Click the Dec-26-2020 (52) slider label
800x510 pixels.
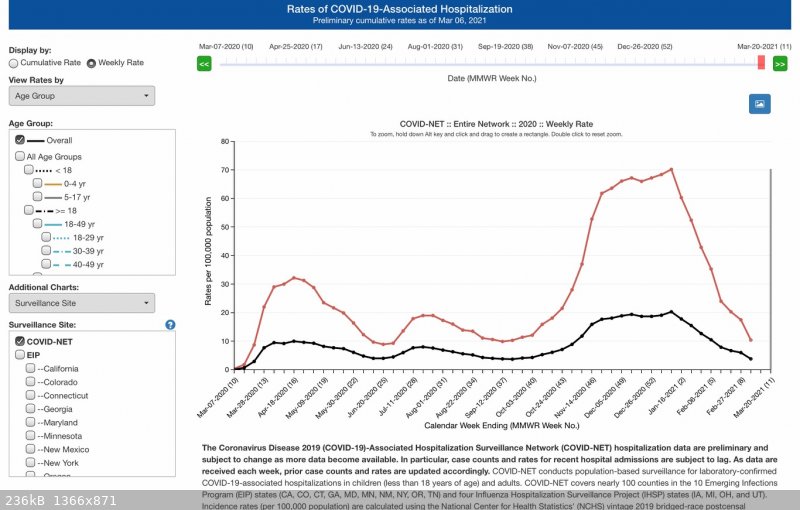click(645, 46)
